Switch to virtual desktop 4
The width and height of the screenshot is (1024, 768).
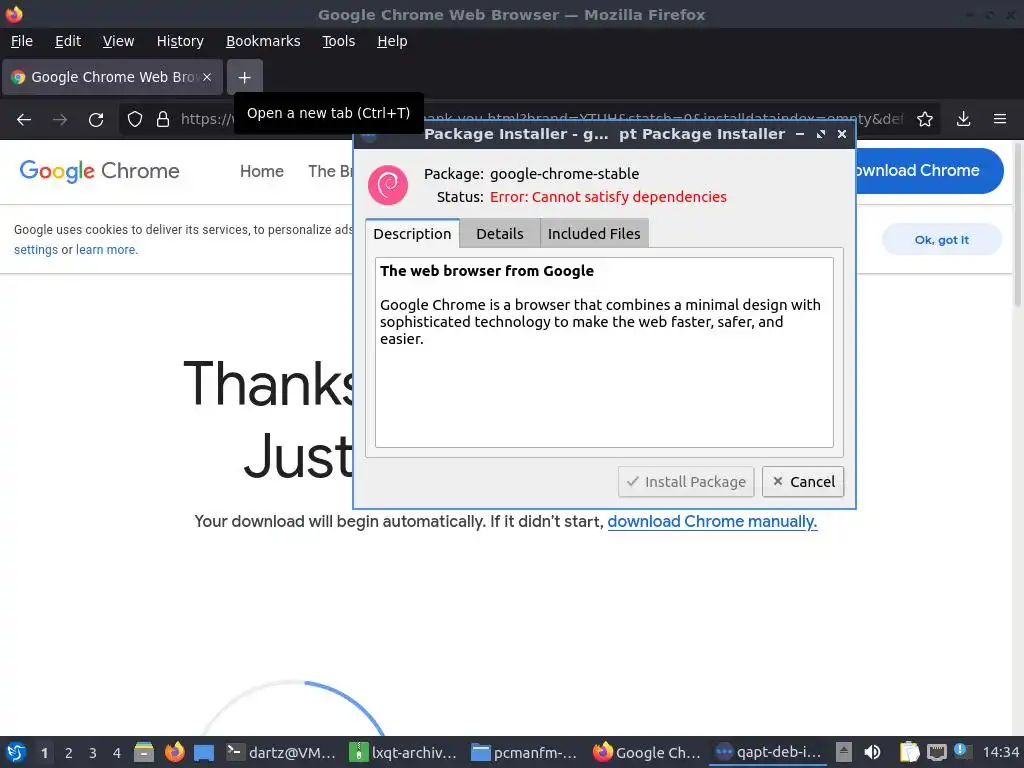click(117, 753)
